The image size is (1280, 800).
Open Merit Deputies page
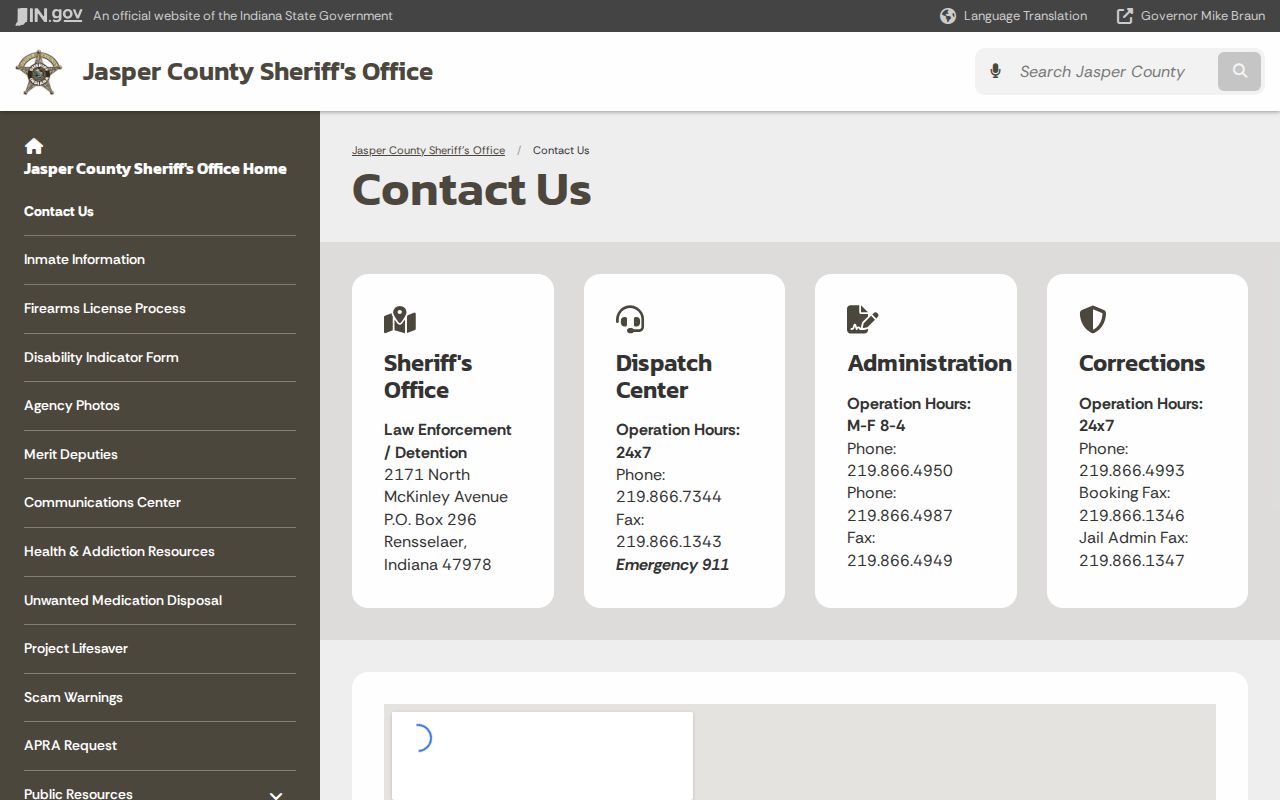(x=71, y=454)
